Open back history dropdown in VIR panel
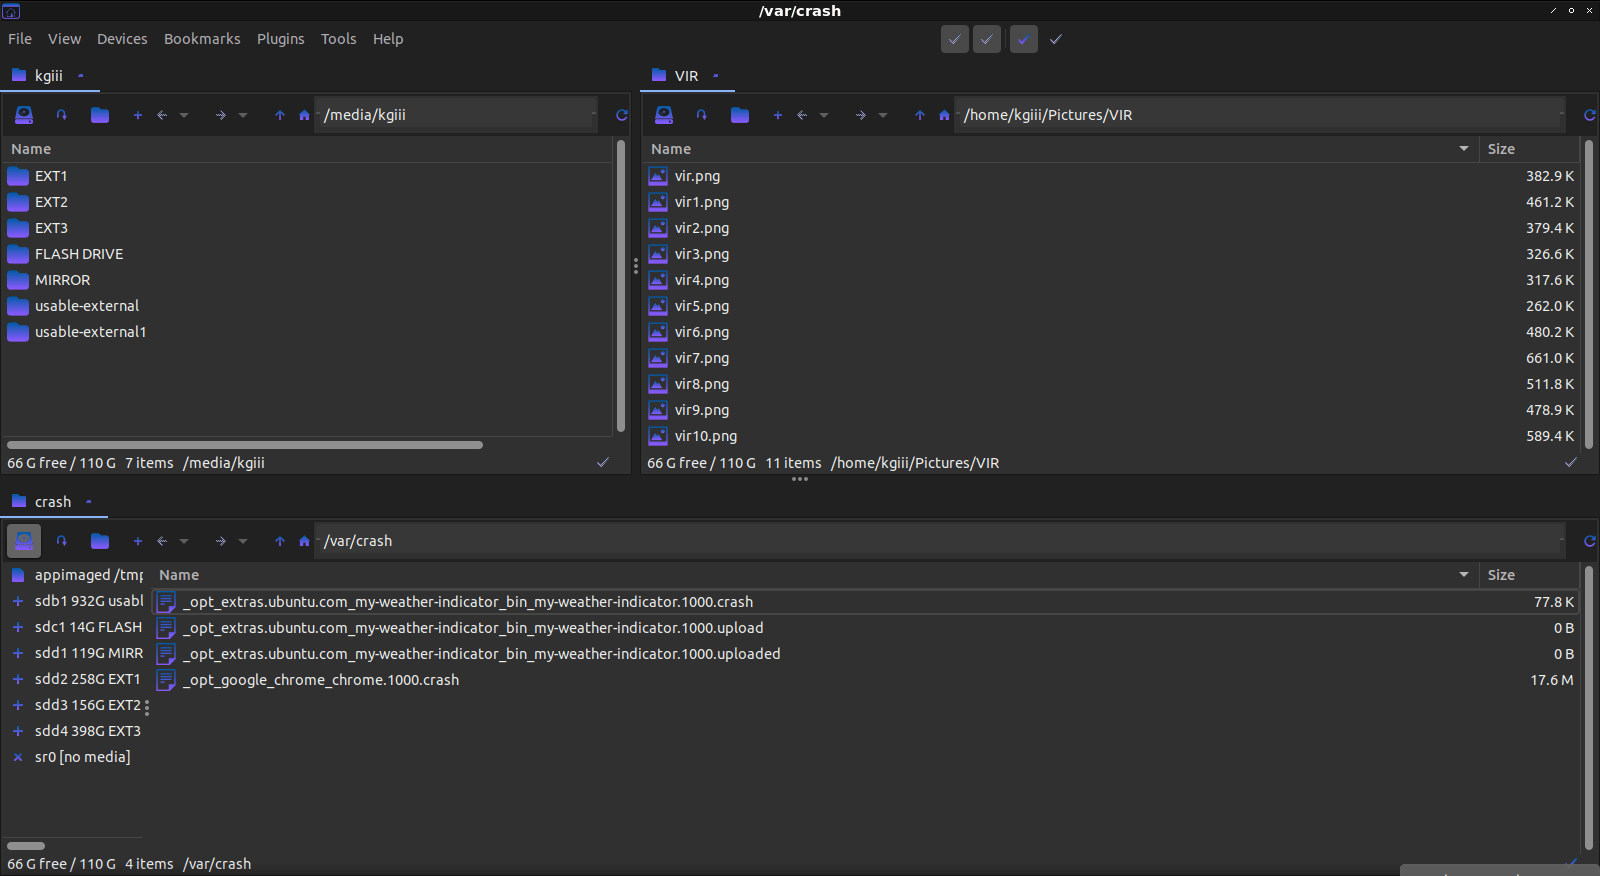 point(824,115)
